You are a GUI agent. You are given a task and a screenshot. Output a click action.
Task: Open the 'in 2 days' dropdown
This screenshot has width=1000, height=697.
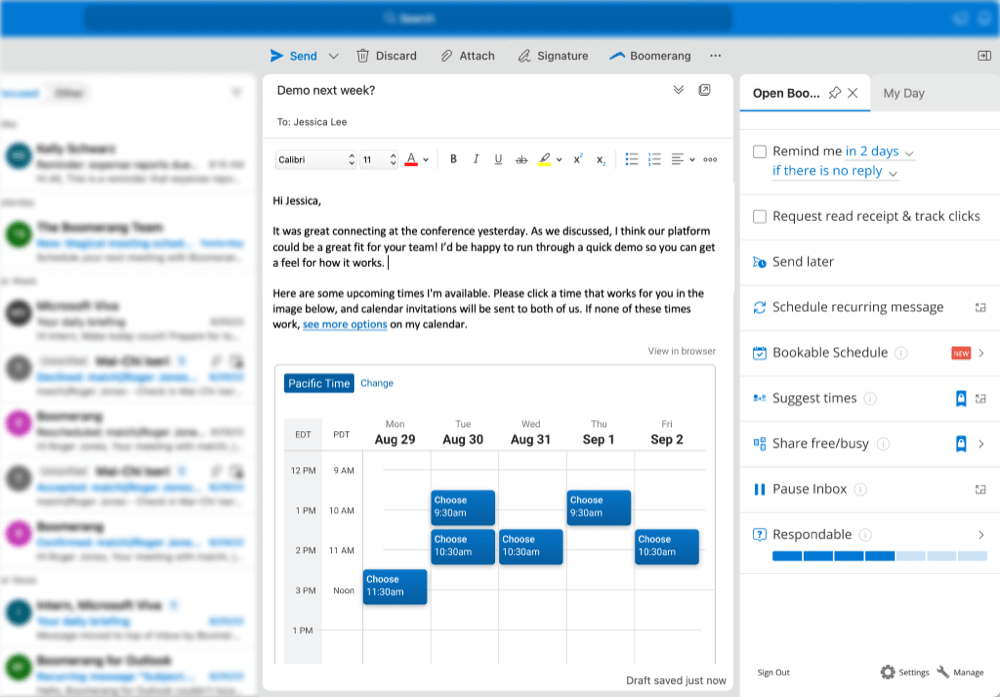[879, 152]
